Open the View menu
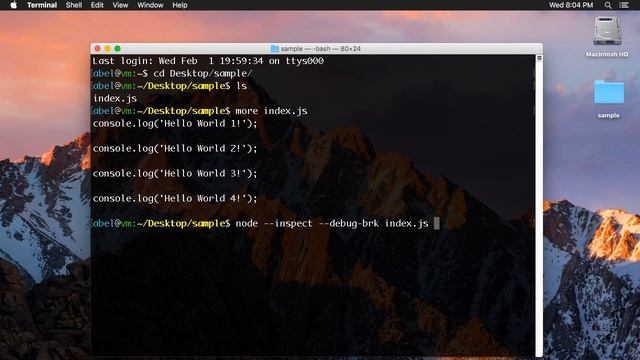 click(x=120, y=5)
